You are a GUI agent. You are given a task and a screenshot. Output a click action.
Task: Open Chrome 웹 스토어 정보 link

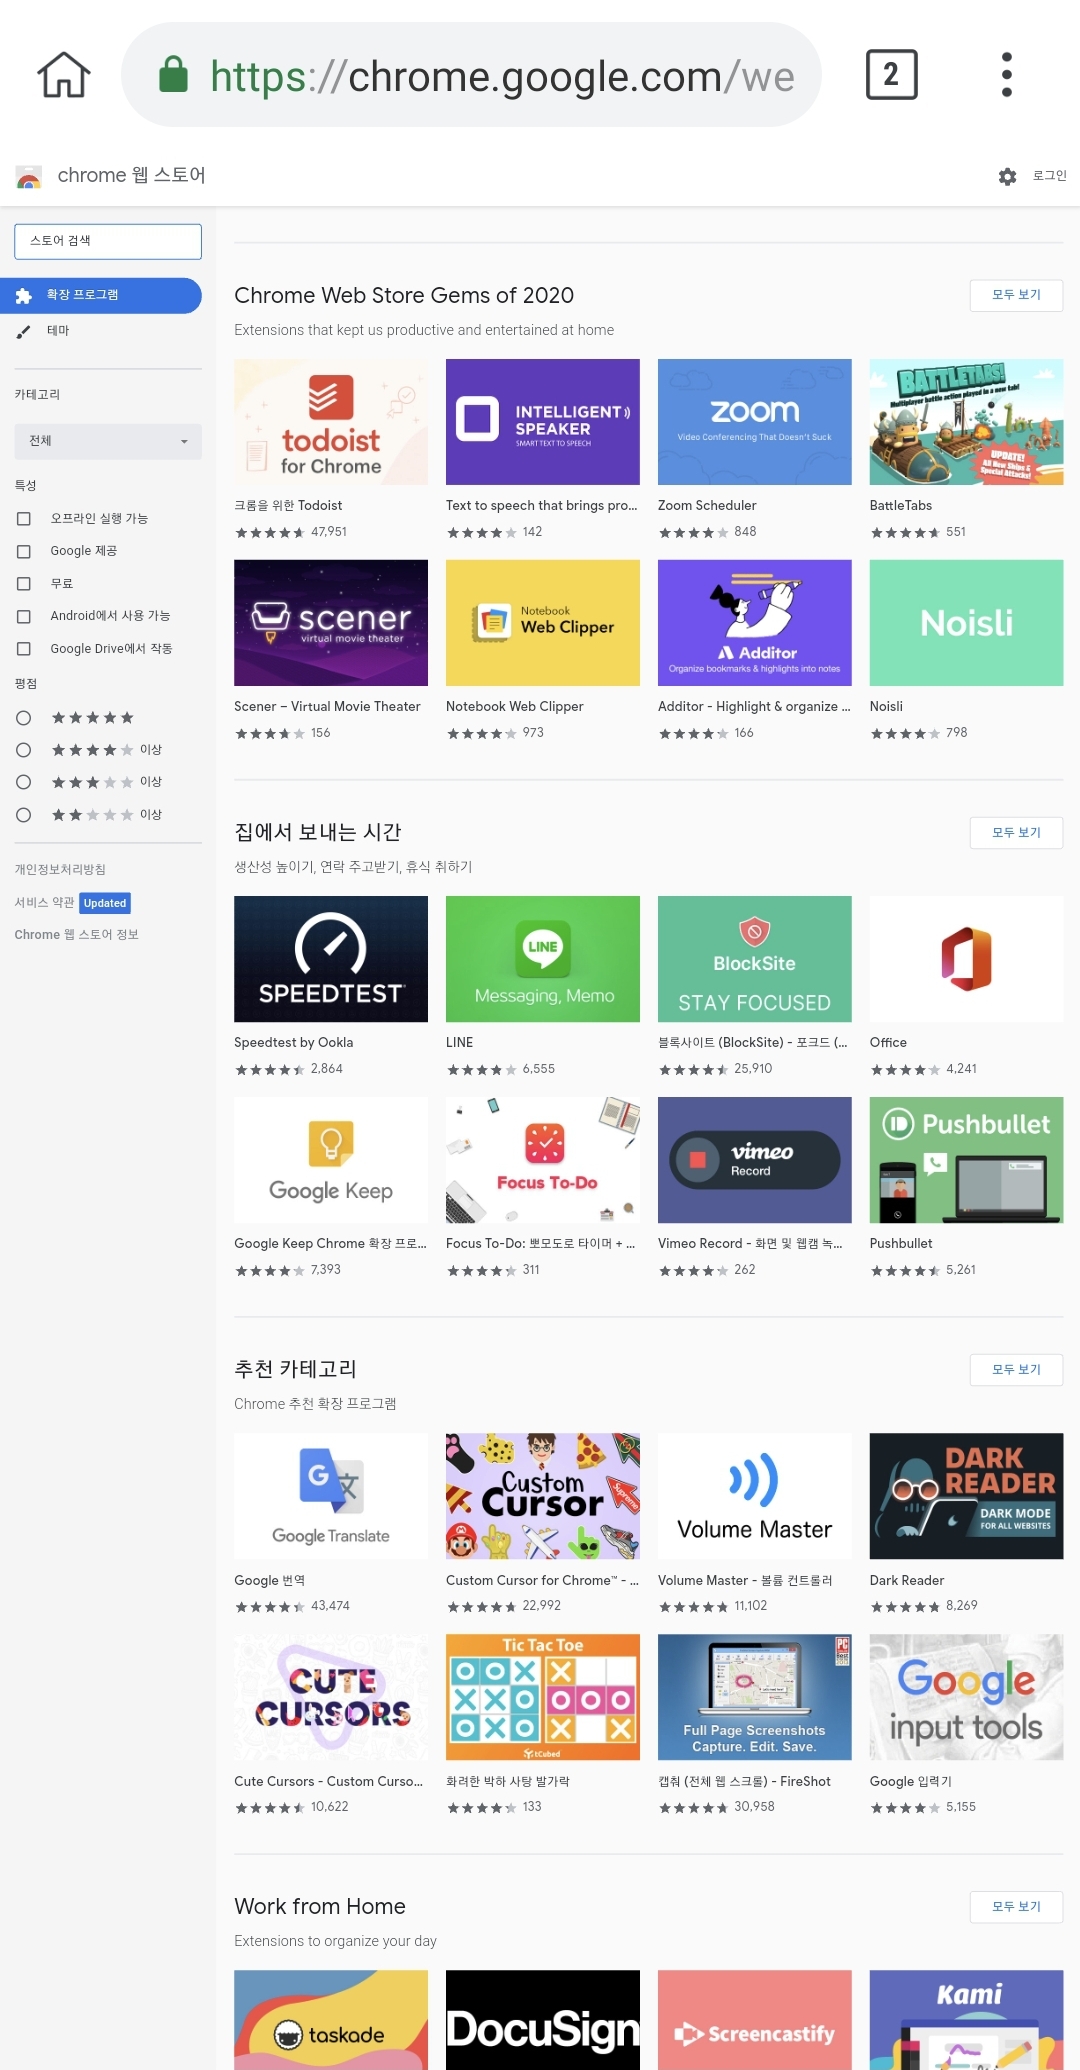click(x=77, y=934)
